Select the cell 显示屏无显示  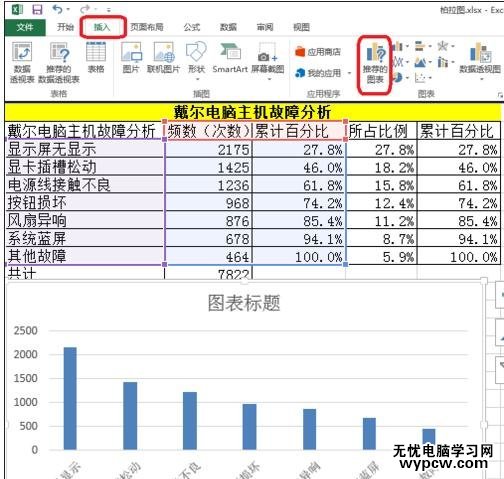(x=85, y=149)
